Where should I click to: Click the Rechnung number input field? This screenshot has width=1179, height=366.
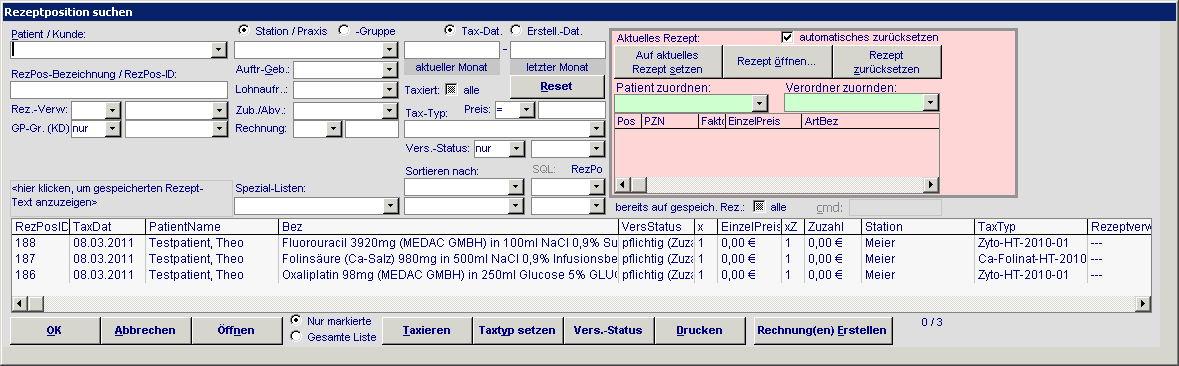click(x=371, y=129)
